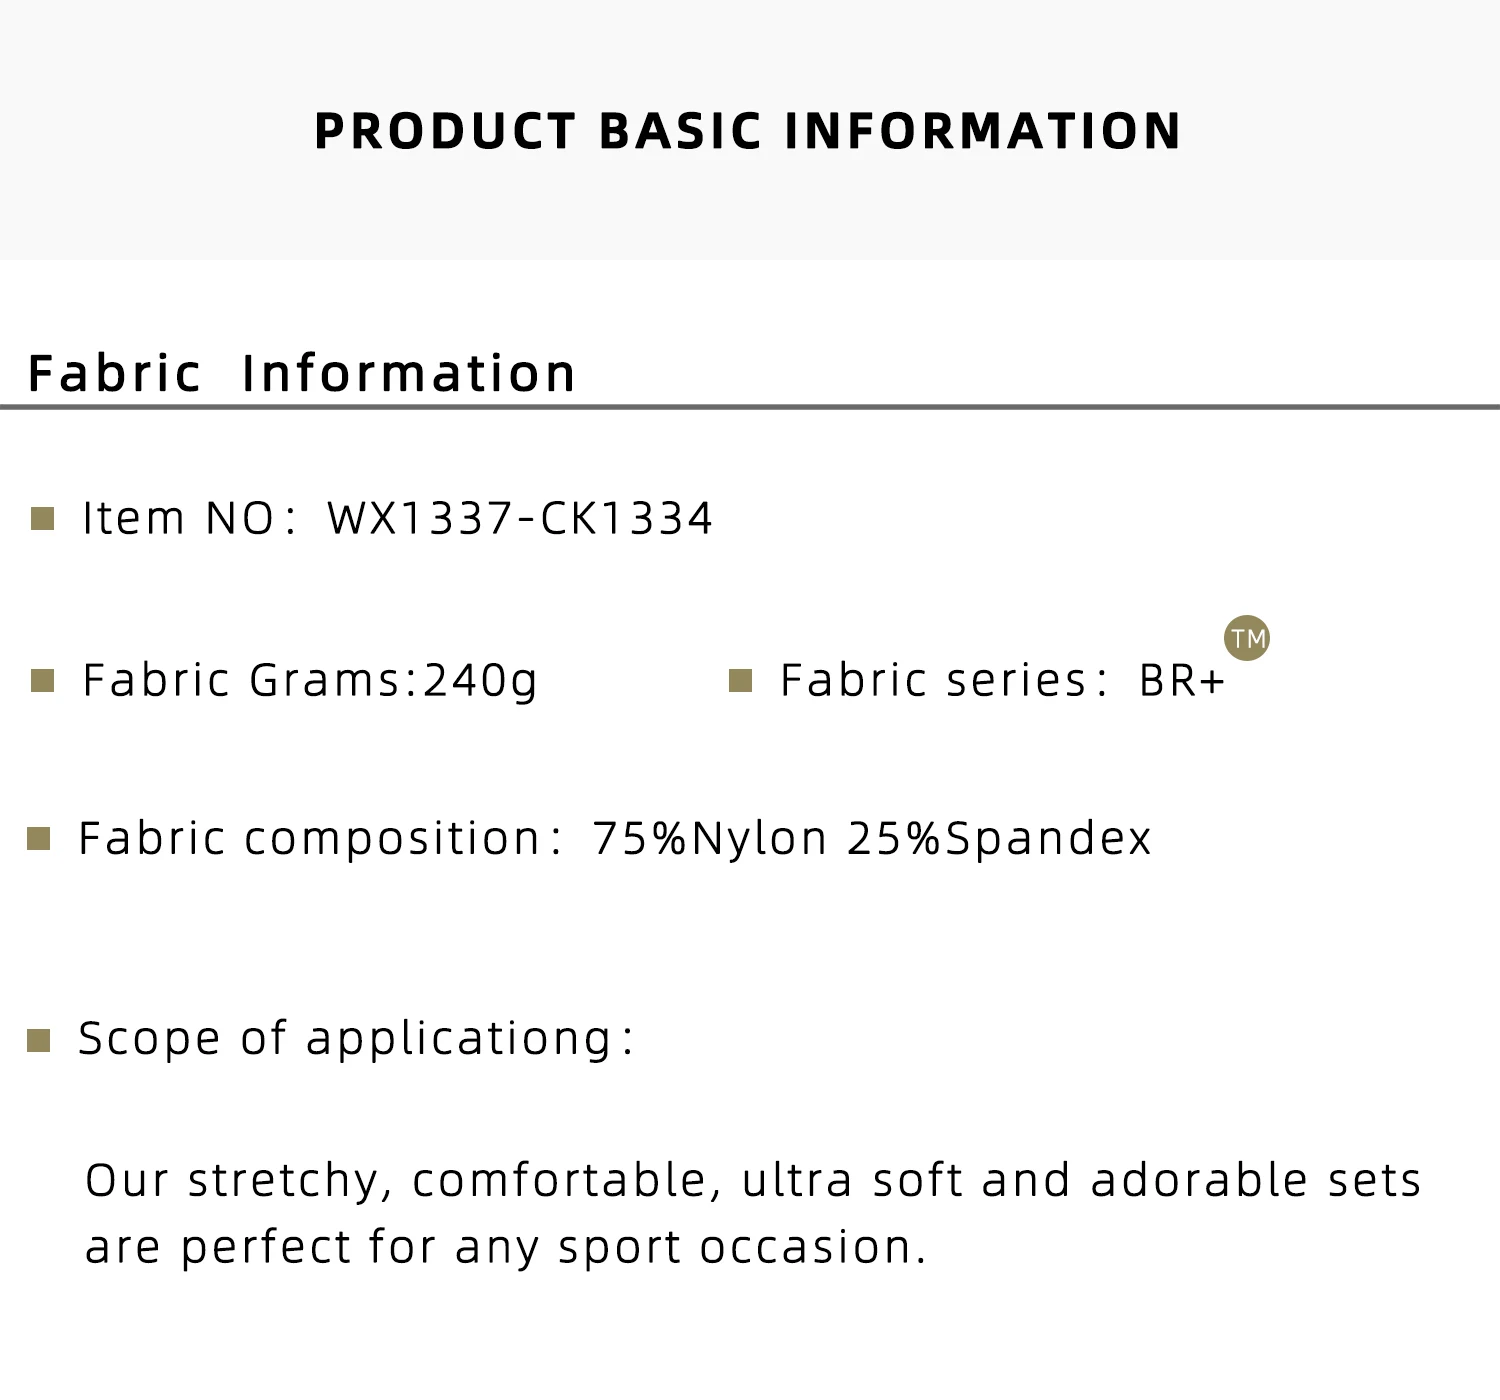Click the Fabric Grams:240g text
Image resolution: width=1500 pixels, height=1400 pixels.
(310, 681)
